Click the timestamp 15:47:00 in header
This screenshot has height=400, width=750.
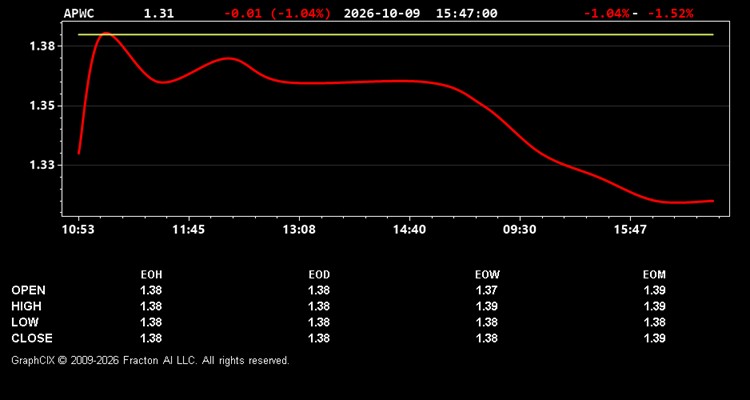466,13
